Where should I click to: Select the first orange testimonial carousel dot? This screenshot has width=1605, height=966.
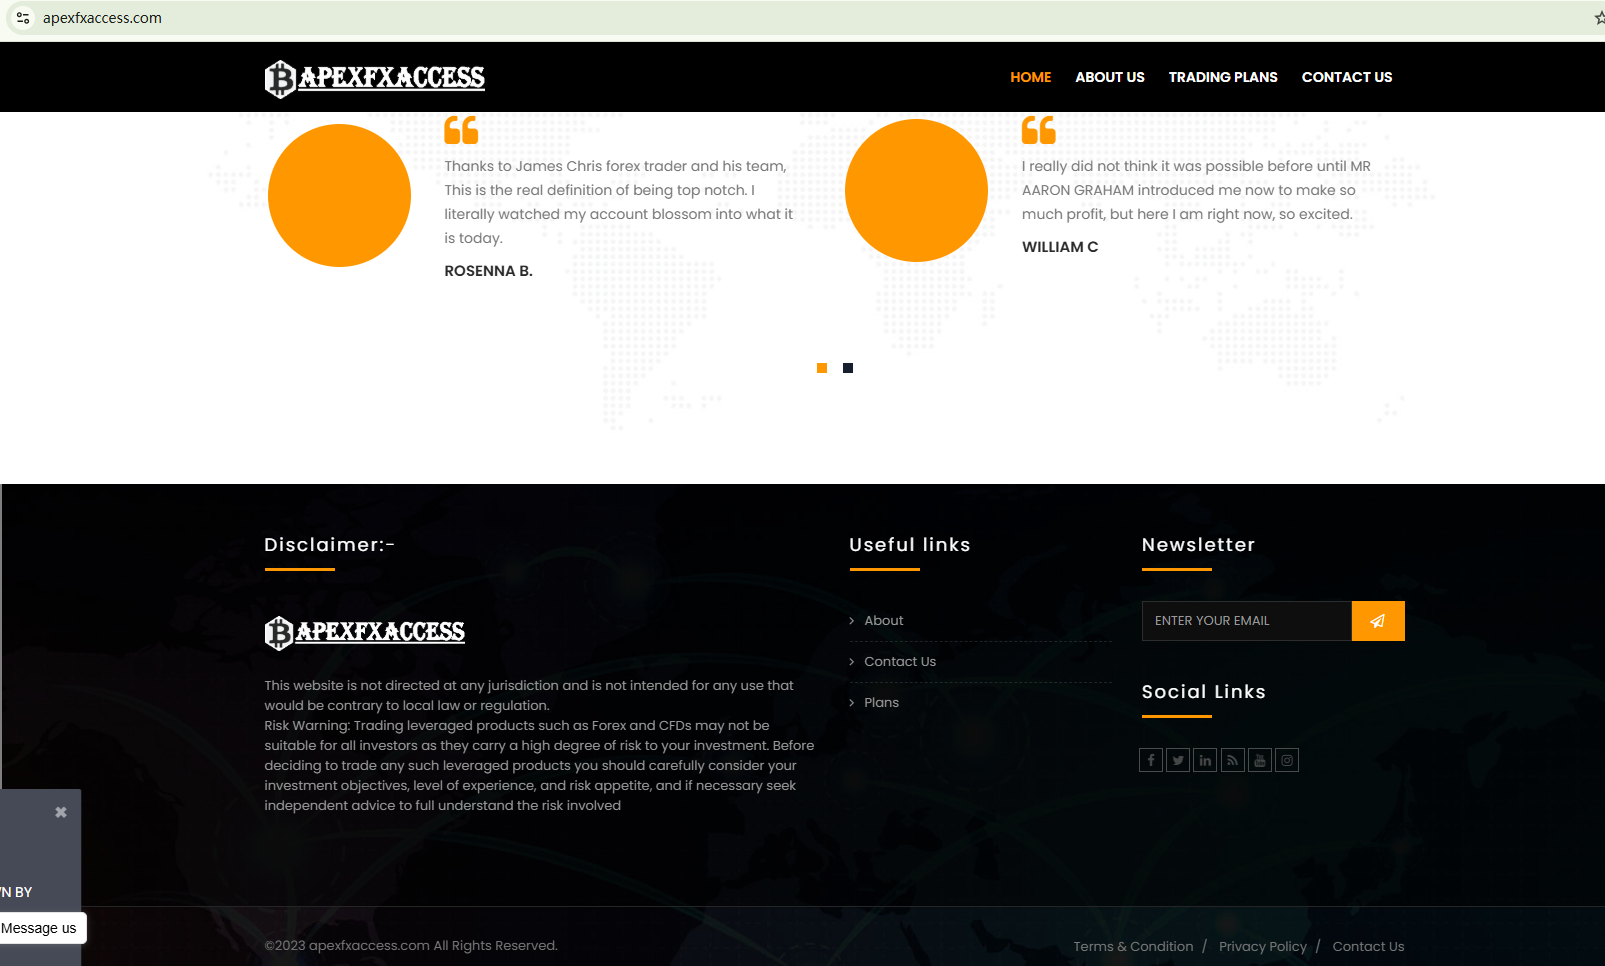pyautogui.click(x=822, y=368)
